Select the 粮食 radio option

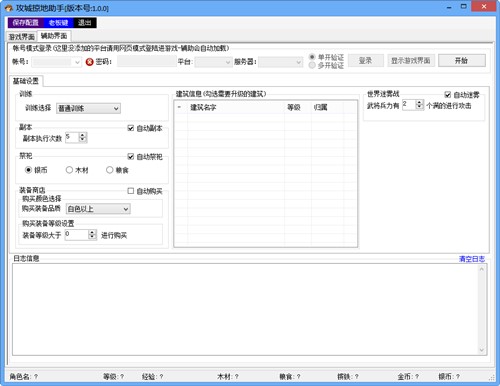point(117,170)
